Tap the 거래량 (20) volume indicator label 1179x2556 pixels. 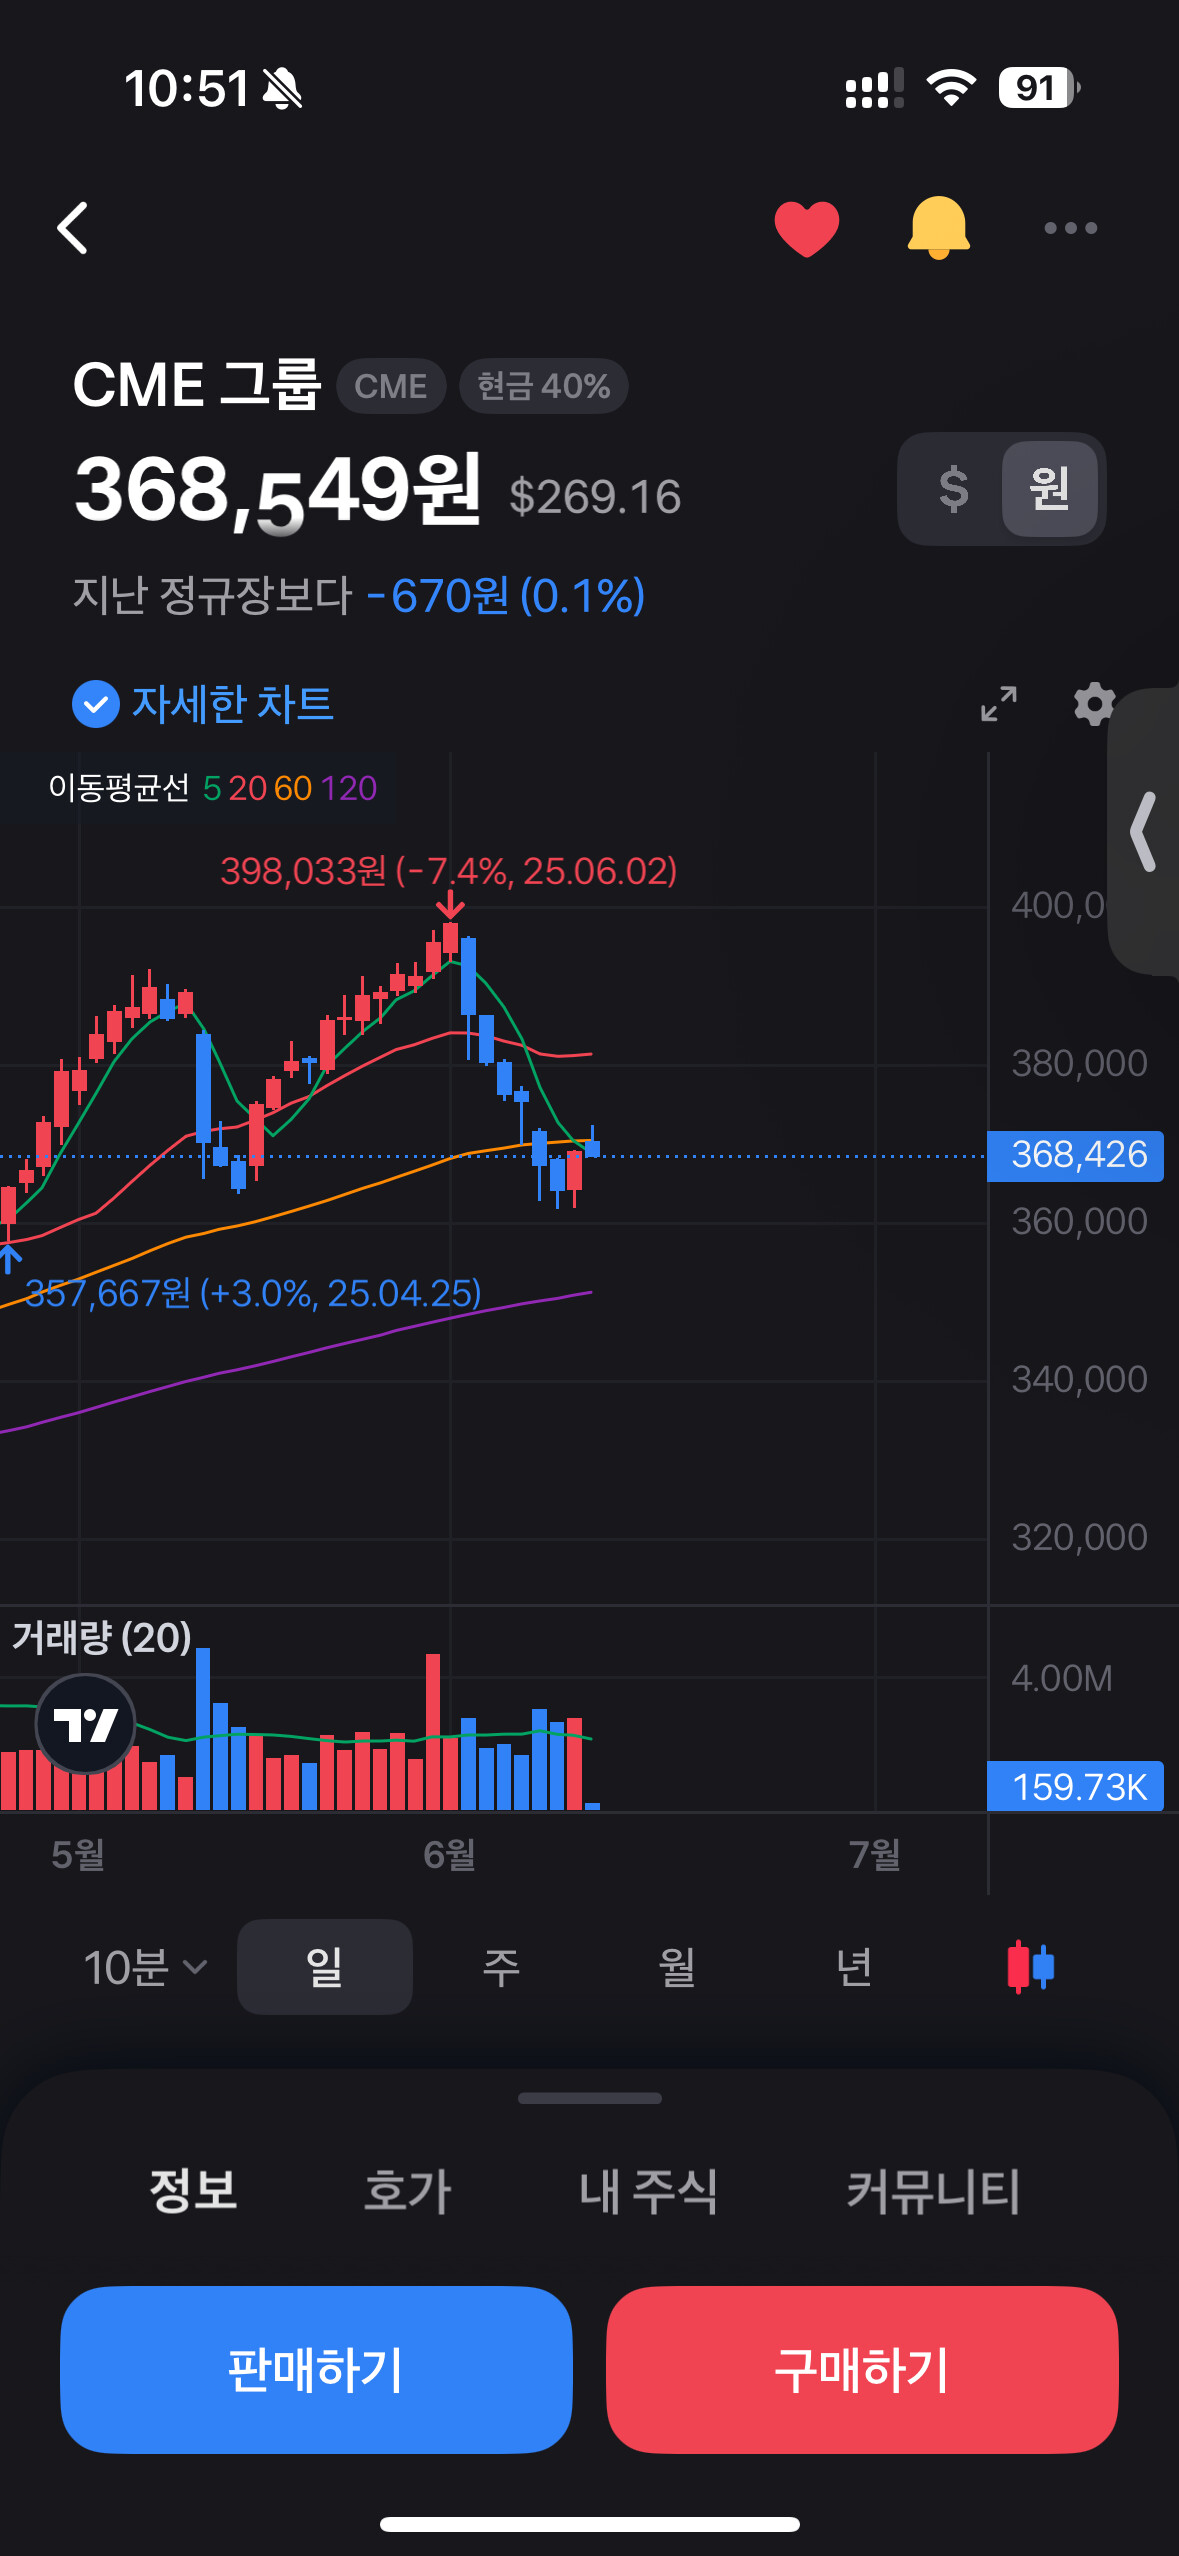coord(102,1637)
